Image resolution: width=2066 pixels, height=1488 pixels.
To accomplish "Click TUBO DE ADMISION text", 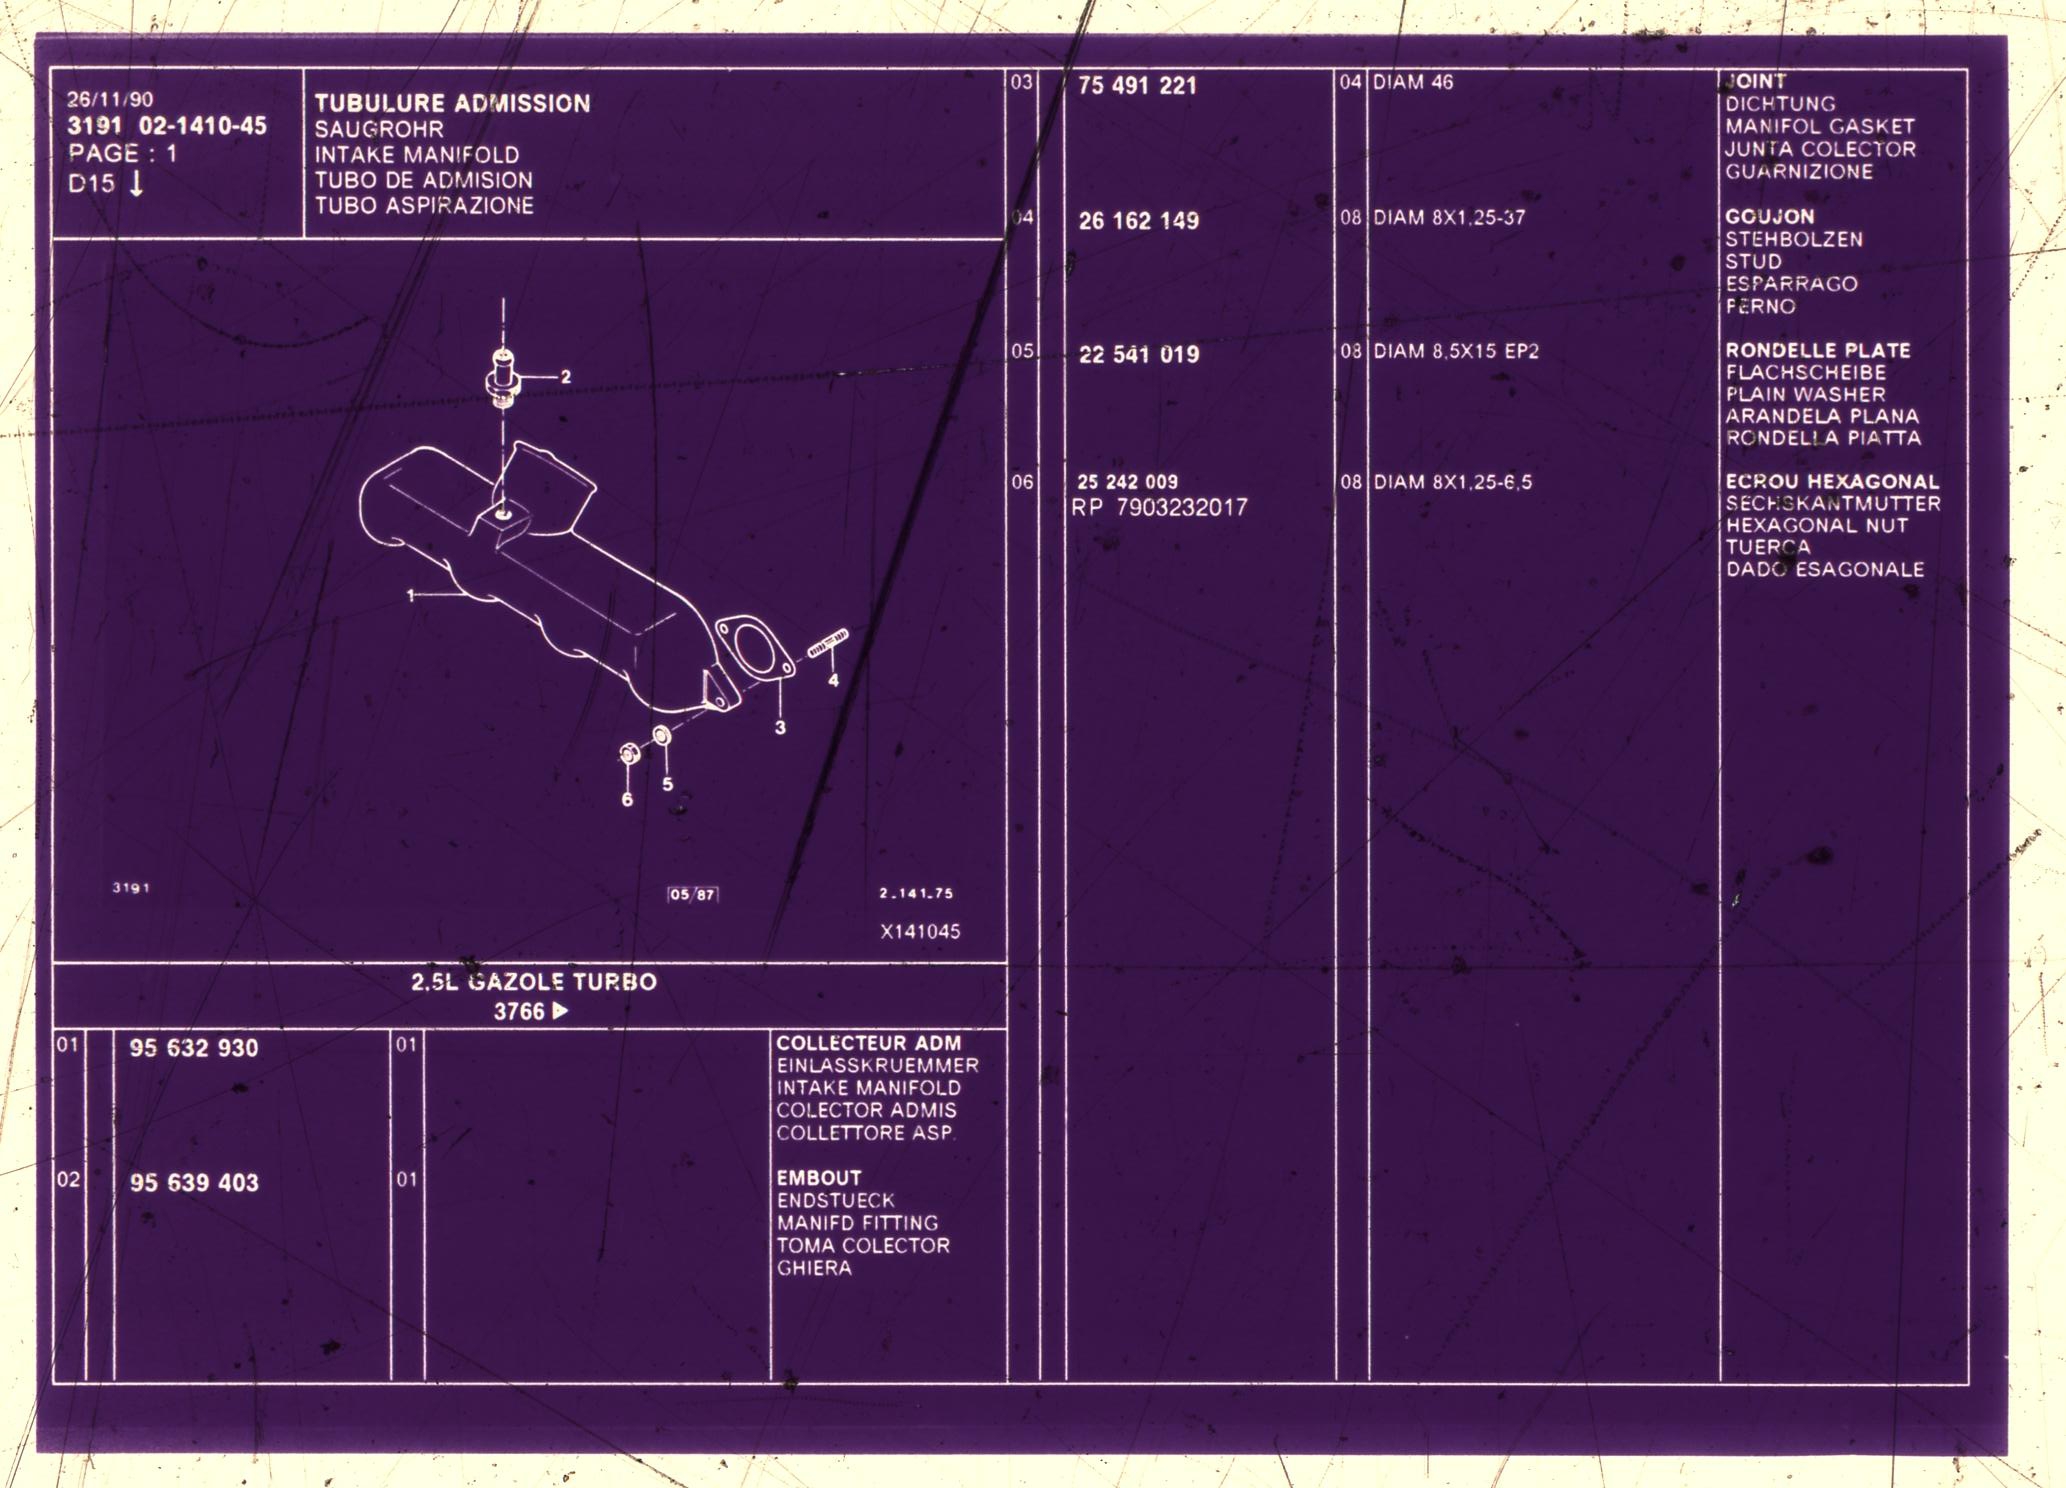I will (424, 181).
